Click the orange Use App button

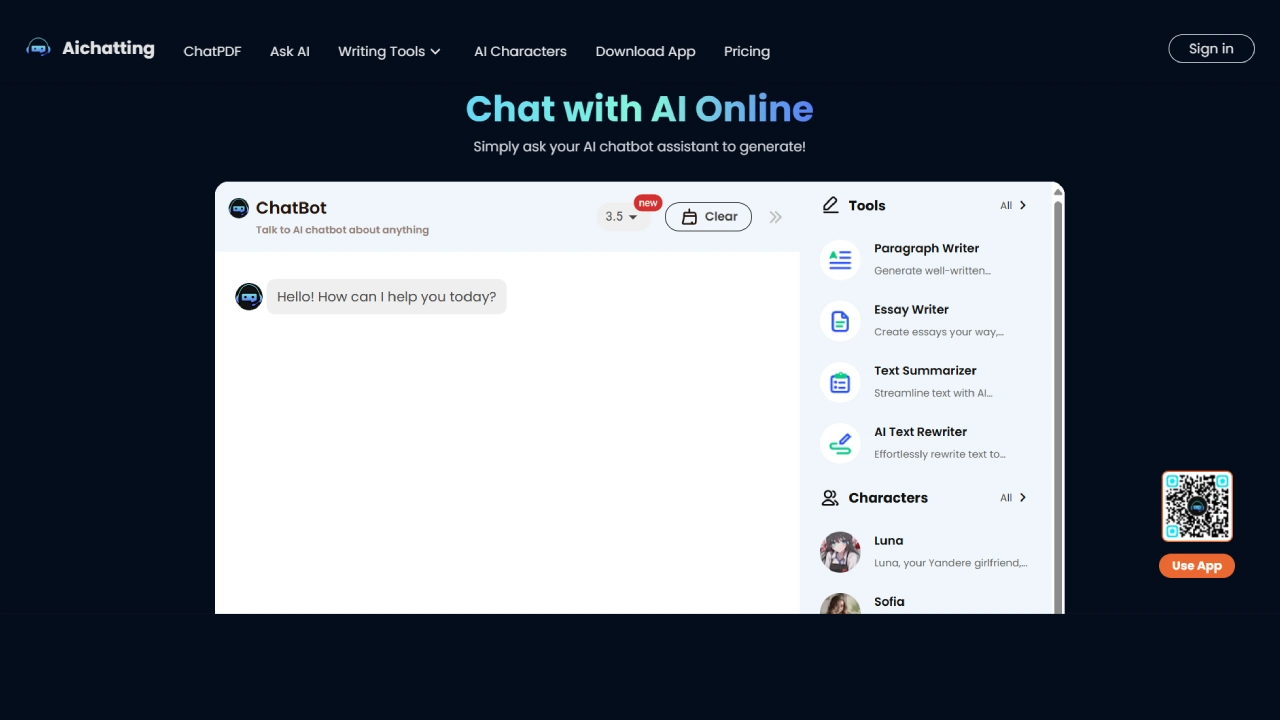[x=1197, y=566]
